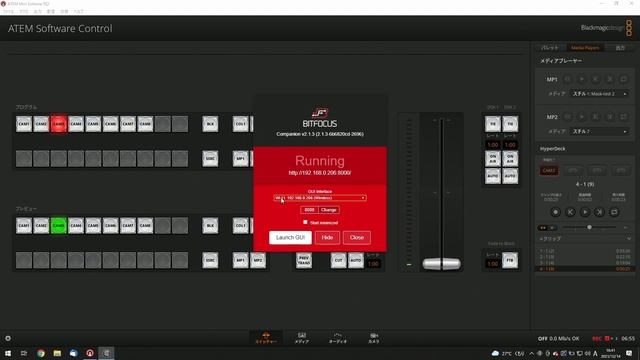Open the taskbar weather widget
This screenshot has width=640, height=360.
[x=507, y=353]
